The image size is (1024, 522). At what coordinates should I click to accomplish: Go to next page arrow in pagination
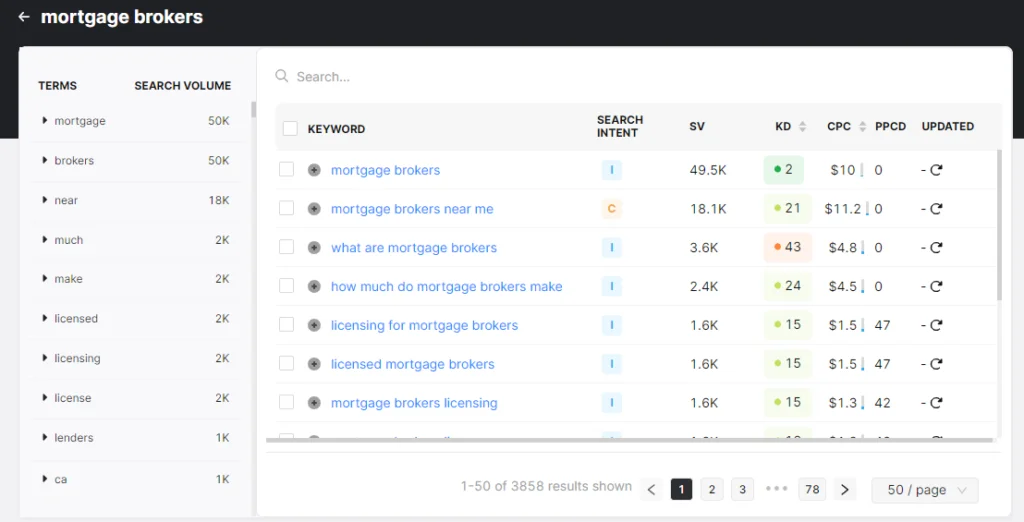[x=845, y=489]
